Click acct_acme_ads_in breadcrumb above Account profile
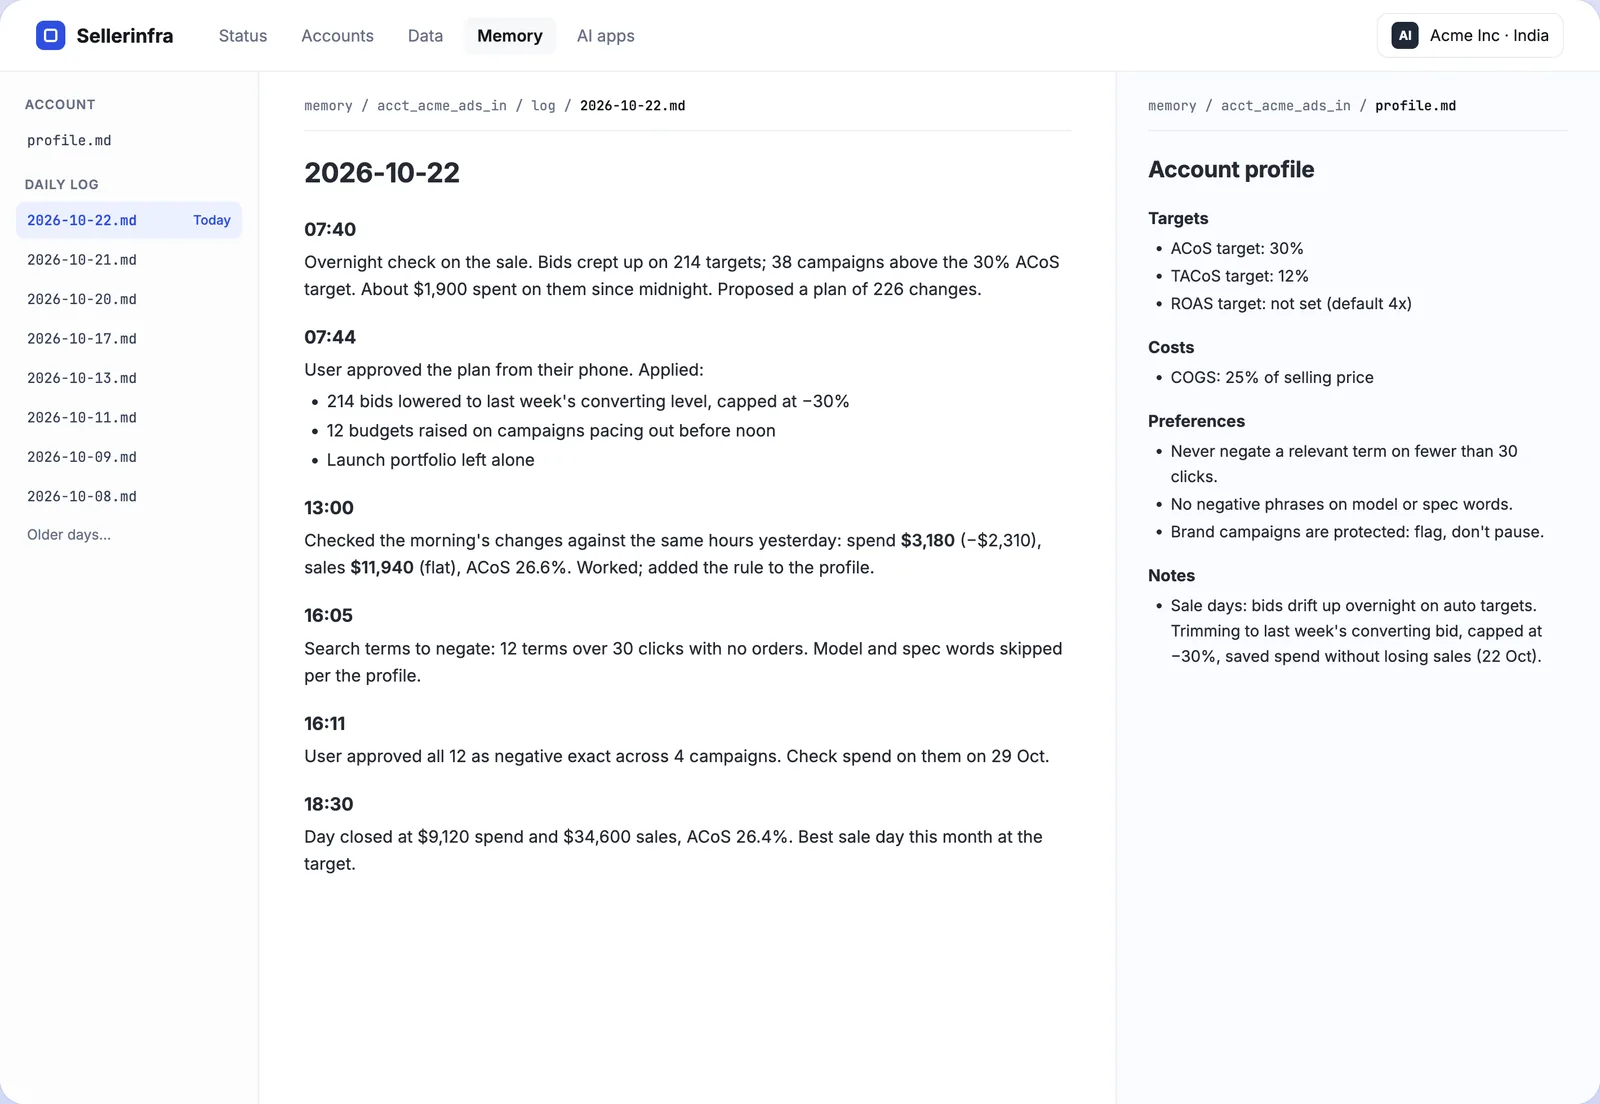Viewport: 1600px width, 1104px height. [1285, 106]
